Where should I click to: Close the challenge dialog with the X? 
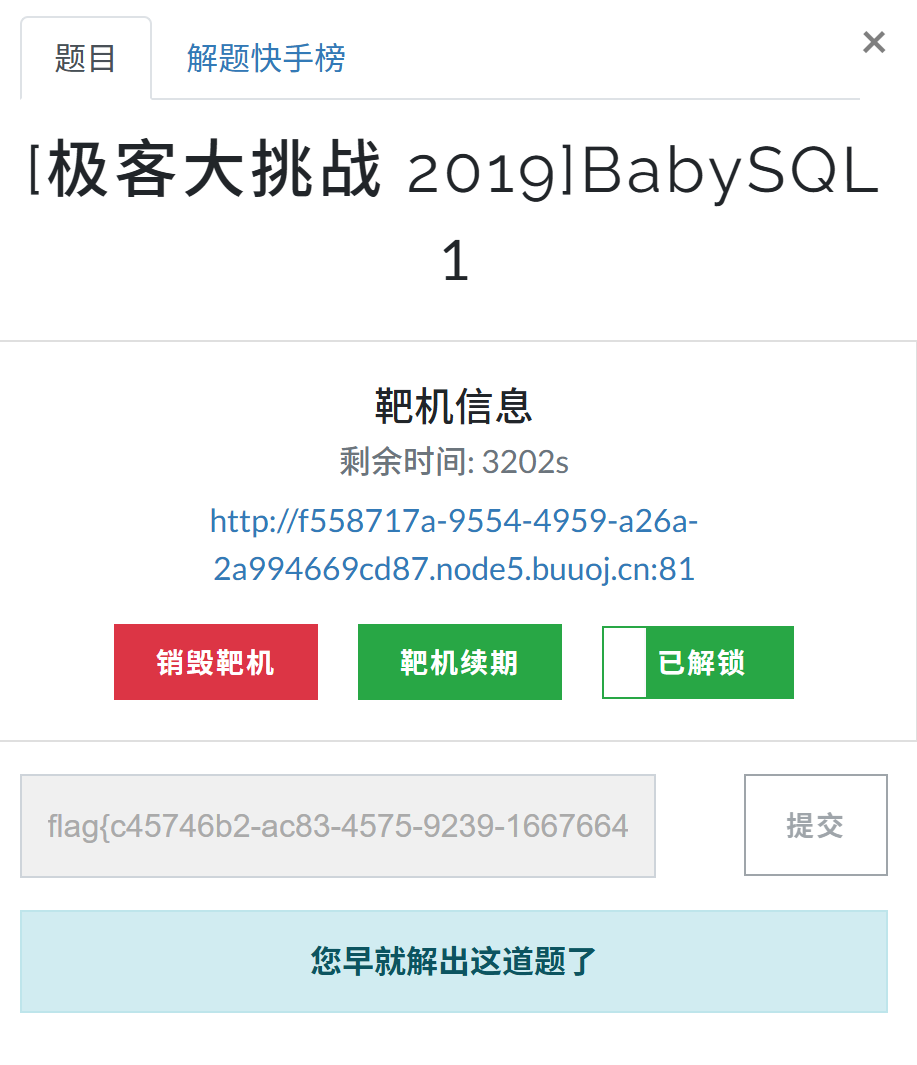pyautogui.click(x=873, y=42)
